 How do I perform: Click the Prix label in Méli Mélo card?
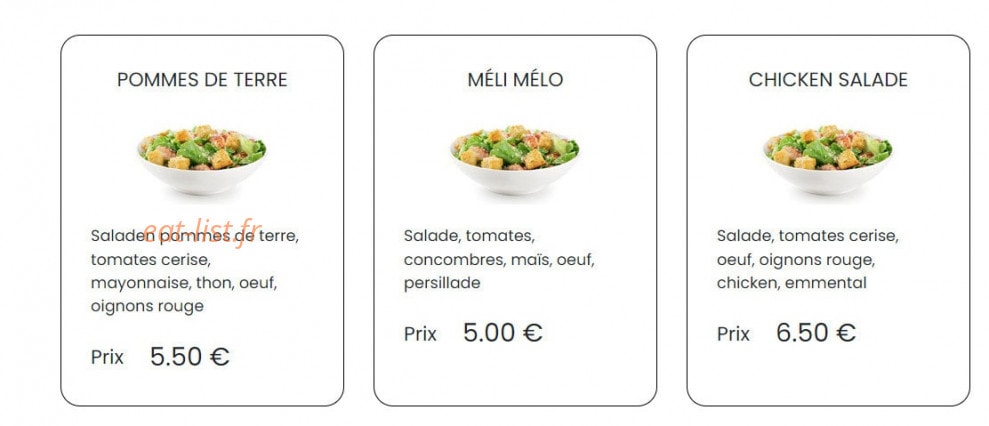click(420, 333)
